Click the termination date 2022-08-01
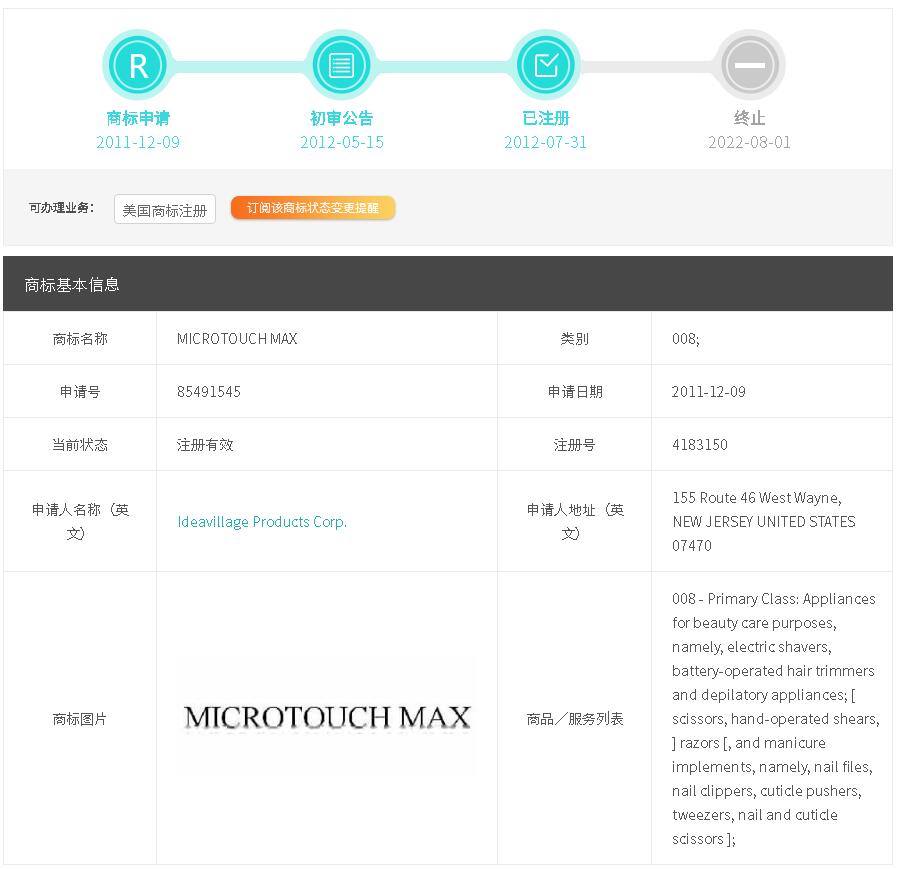 click(x=749, y=142)
